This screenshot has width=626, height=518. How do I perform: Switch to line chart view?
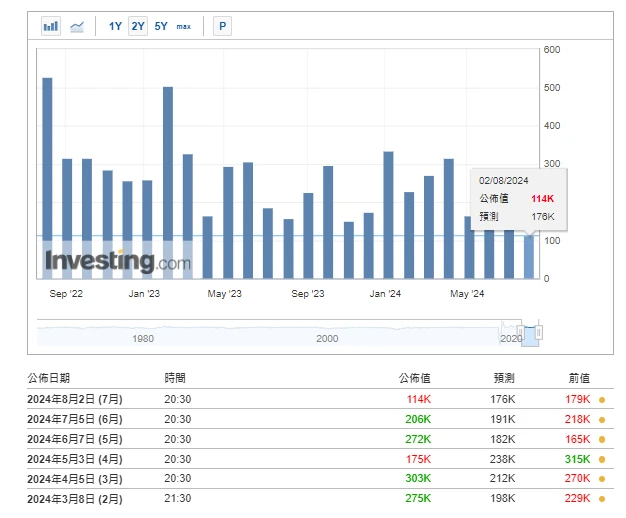pos(78,26)
